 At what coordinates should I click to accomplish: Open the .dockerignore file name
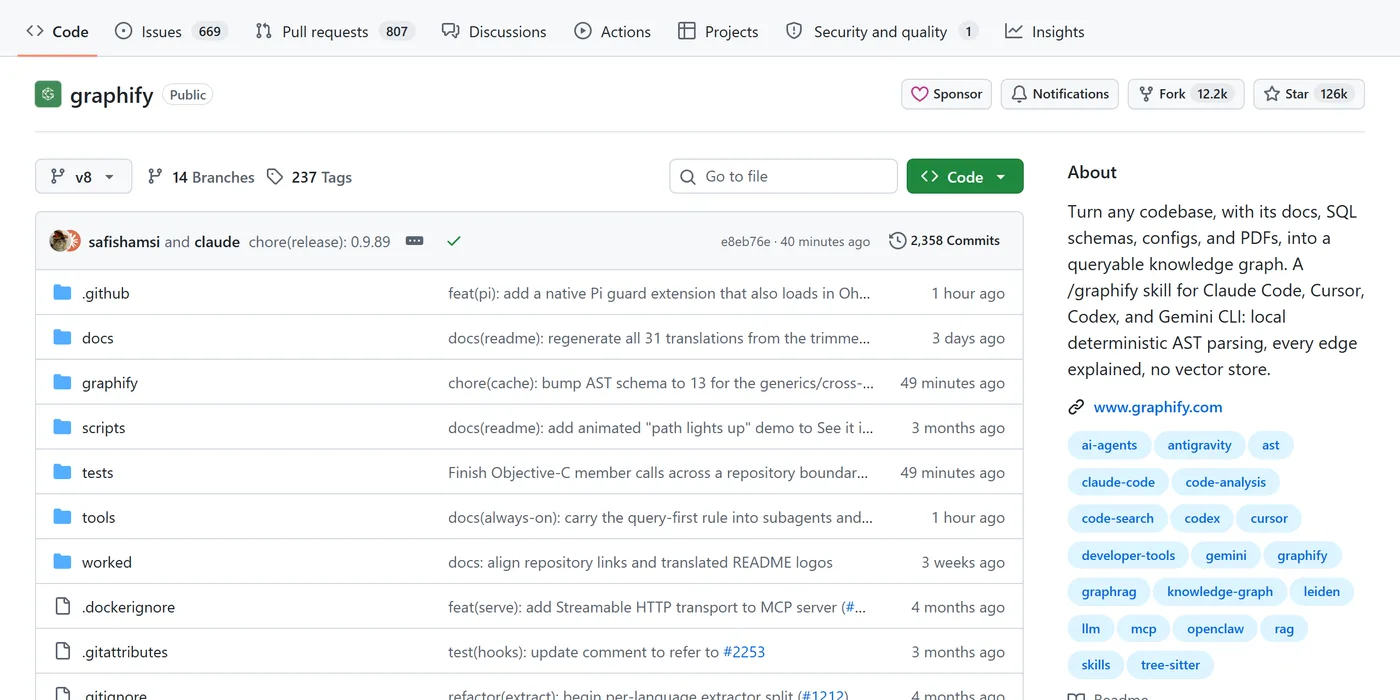tap(128, 607)
